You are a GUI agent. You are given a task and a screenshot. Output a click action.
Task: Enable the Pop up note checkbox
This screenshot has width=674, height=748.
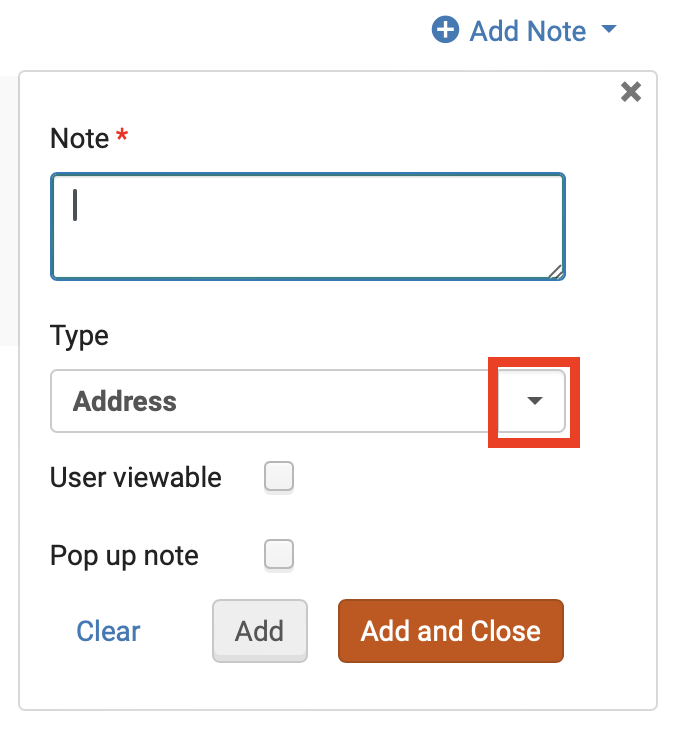tap(279, 555)
